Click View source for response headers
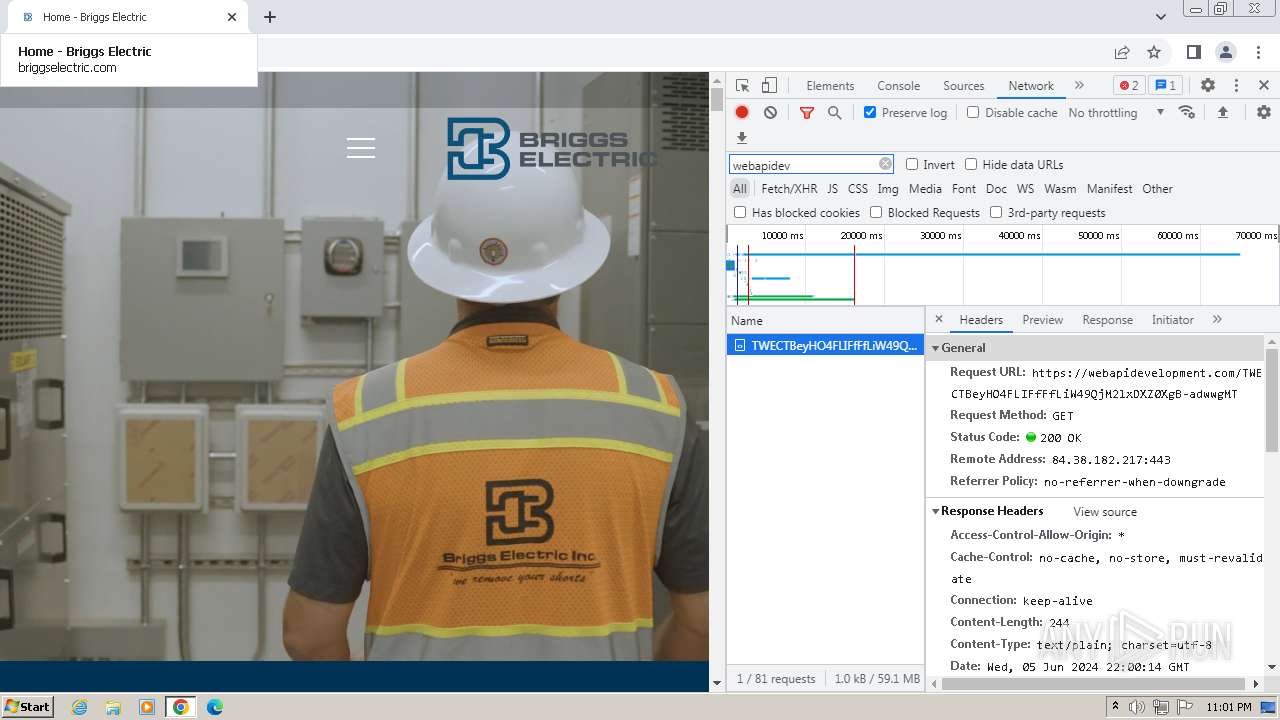1280x720 pixels. point(1105,512)
